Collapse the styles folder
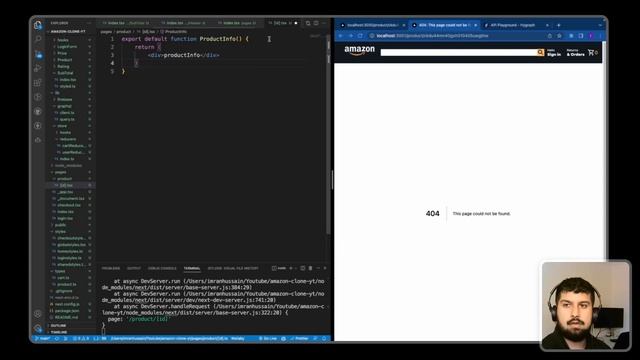Image resolution: width=640 pixels, height=360 pixels. coord(70,231)
